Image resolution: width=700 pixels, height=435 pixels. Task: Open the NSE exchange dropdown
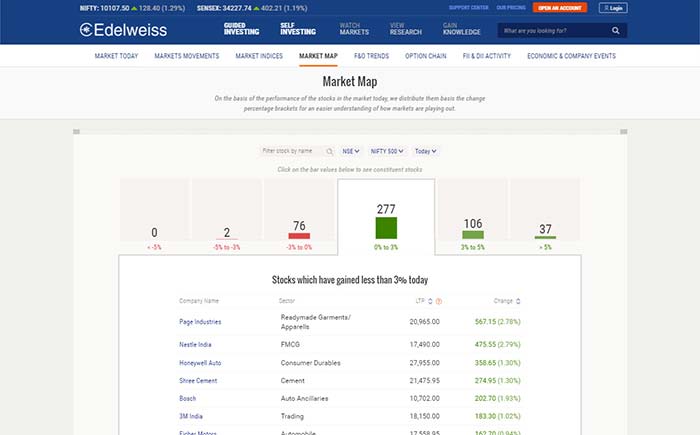[x=350, y=151]
